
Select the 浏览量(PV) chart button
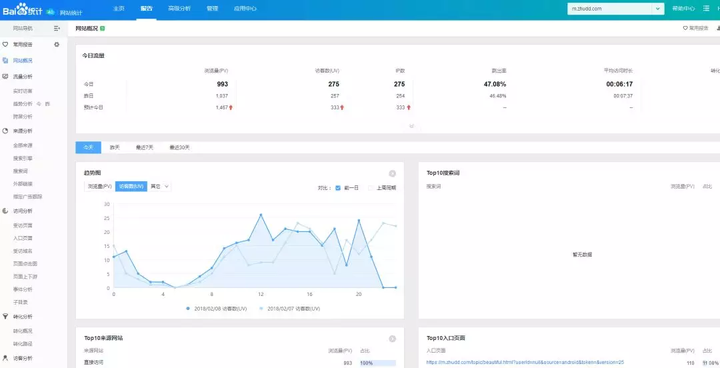click(100, 186)
